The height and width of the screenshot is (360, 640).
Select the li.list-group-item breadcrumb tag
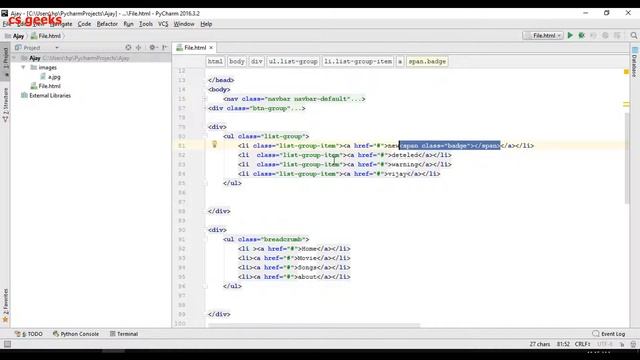point(358,62)
